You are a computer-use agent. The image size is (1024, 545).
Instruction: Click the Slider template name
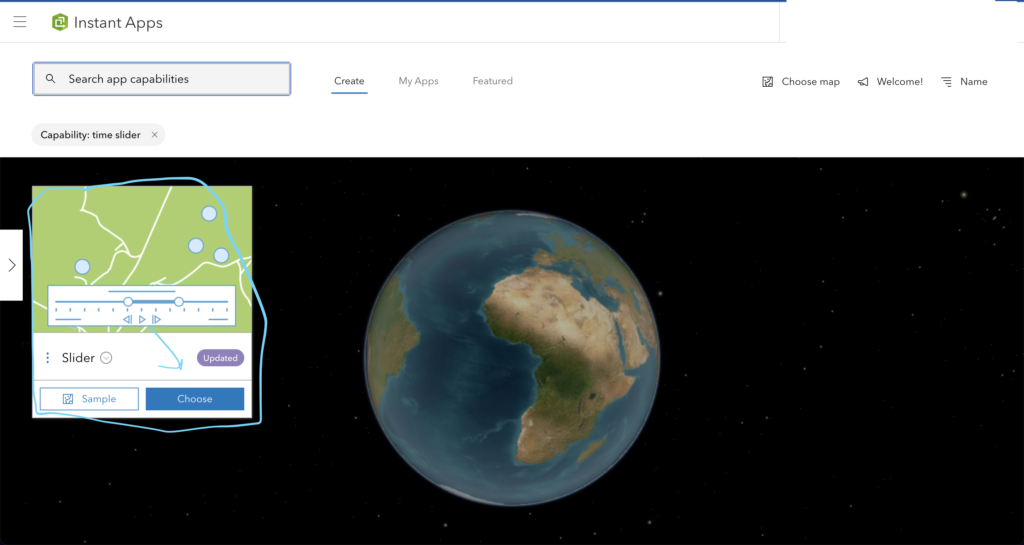pyautogui.click(x=78, y=358)
